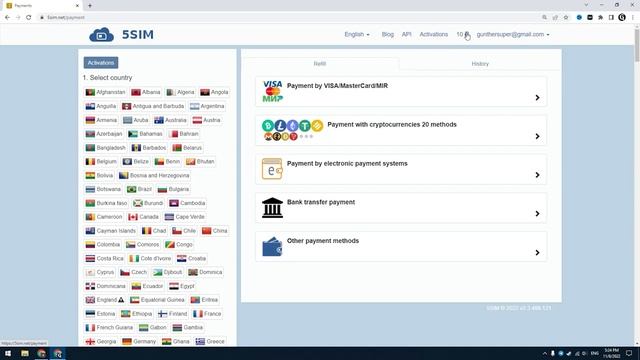Open File Explorer from taskbar
This screenshot has height=360, width=640.
pyautogui.click(x=24, y=353)
